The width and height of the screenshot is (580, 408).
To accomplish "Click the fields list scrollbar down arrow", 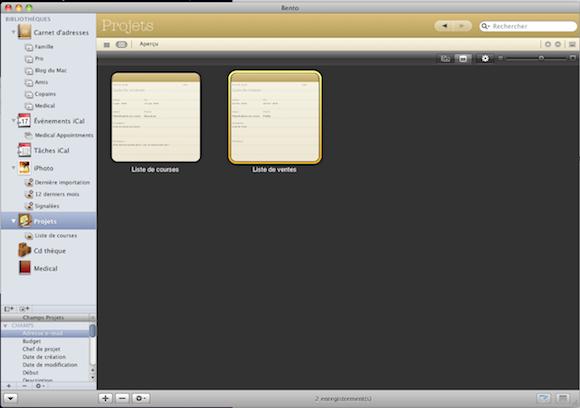I will tap(92, 378).
